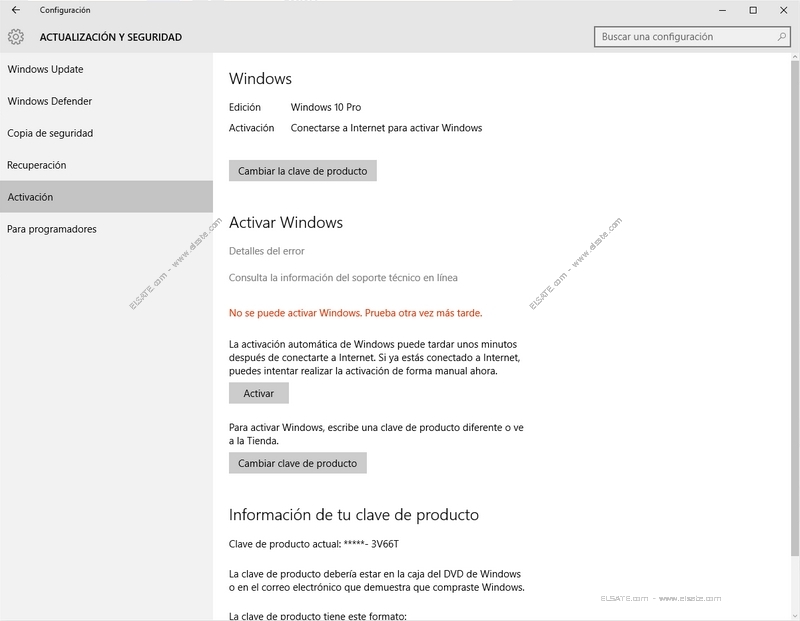800x621 pixels.
Task: Go back with the arrow icon
Action: pos(16,10)
